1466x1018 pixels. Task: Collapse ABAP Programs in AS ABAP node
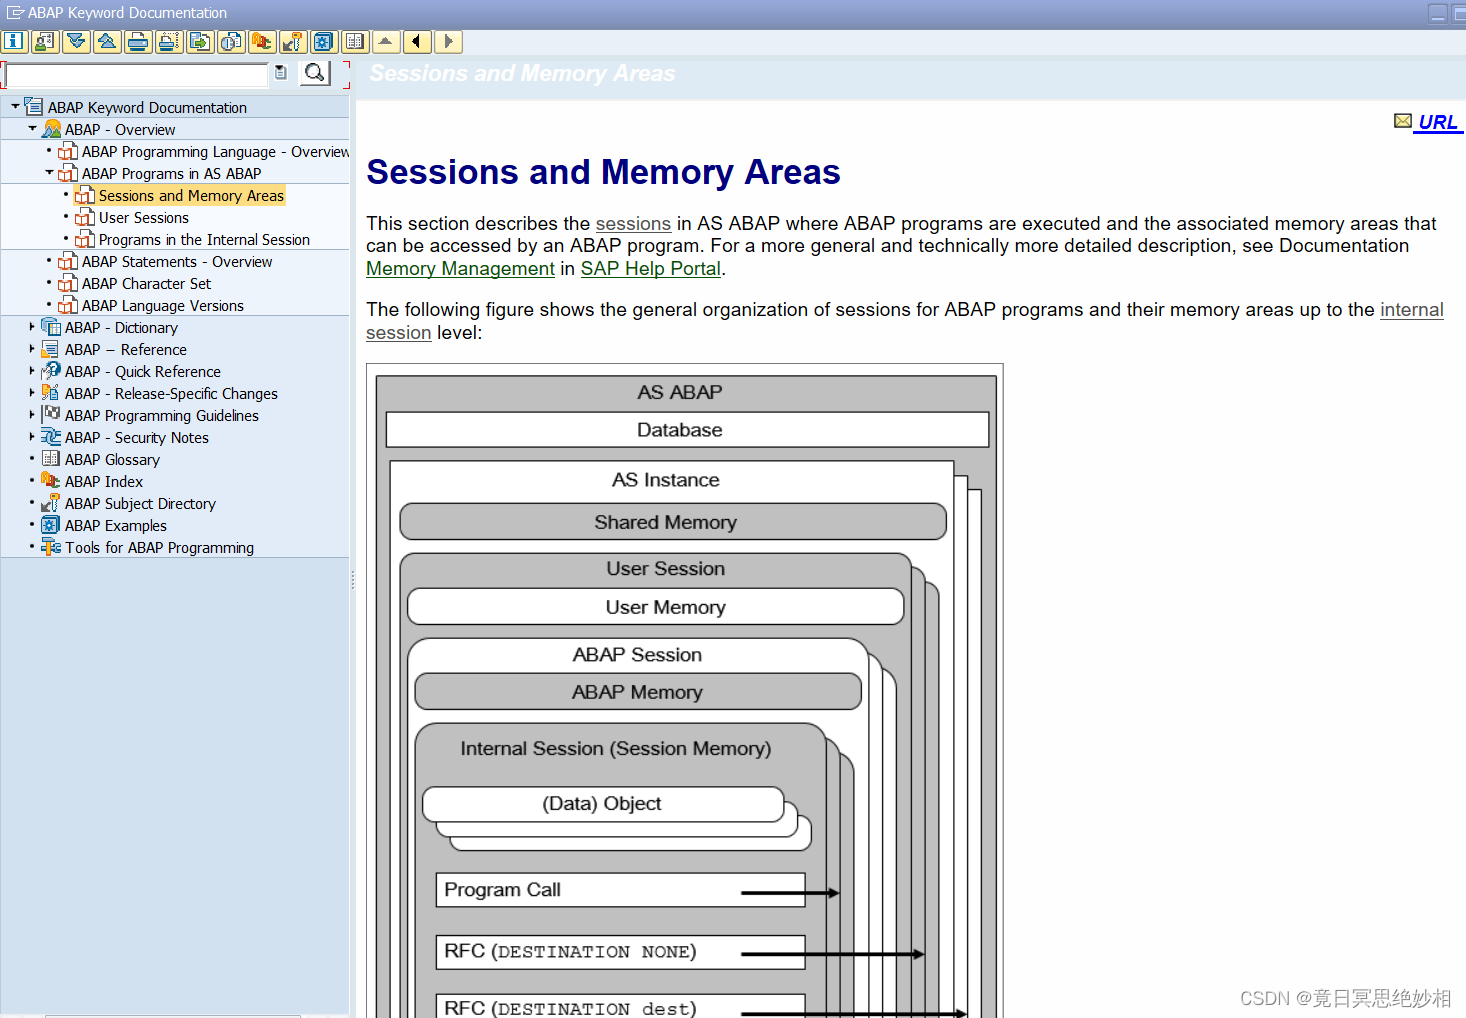click(49, 172)
